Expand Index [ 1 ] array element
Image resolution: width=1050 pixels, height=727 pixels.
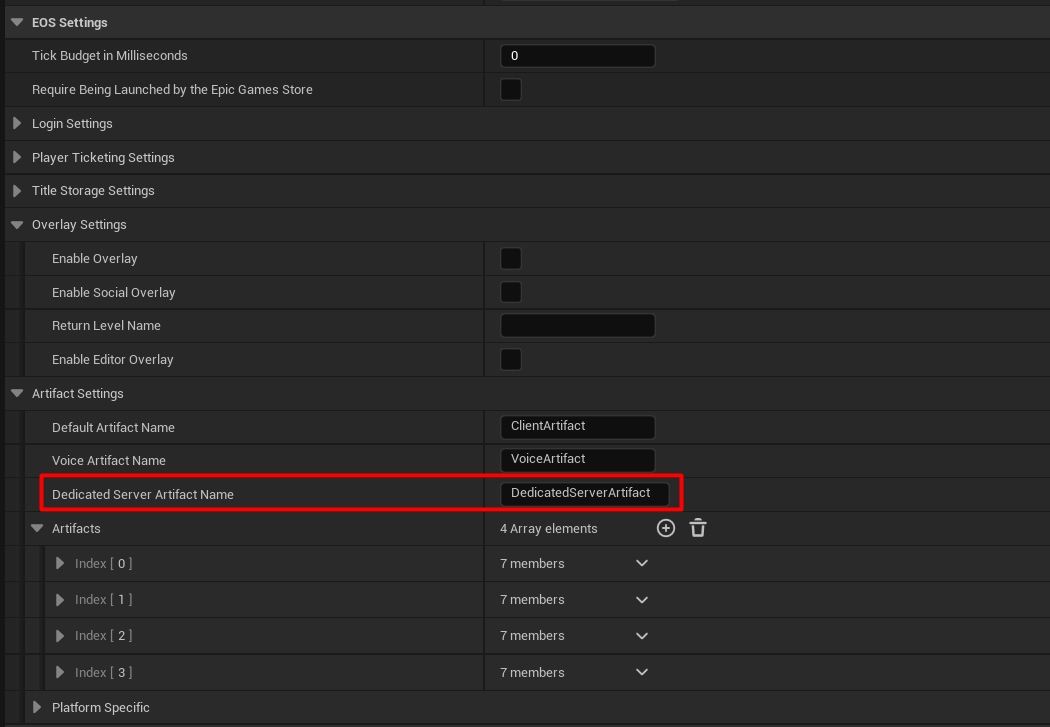[61, 600]
